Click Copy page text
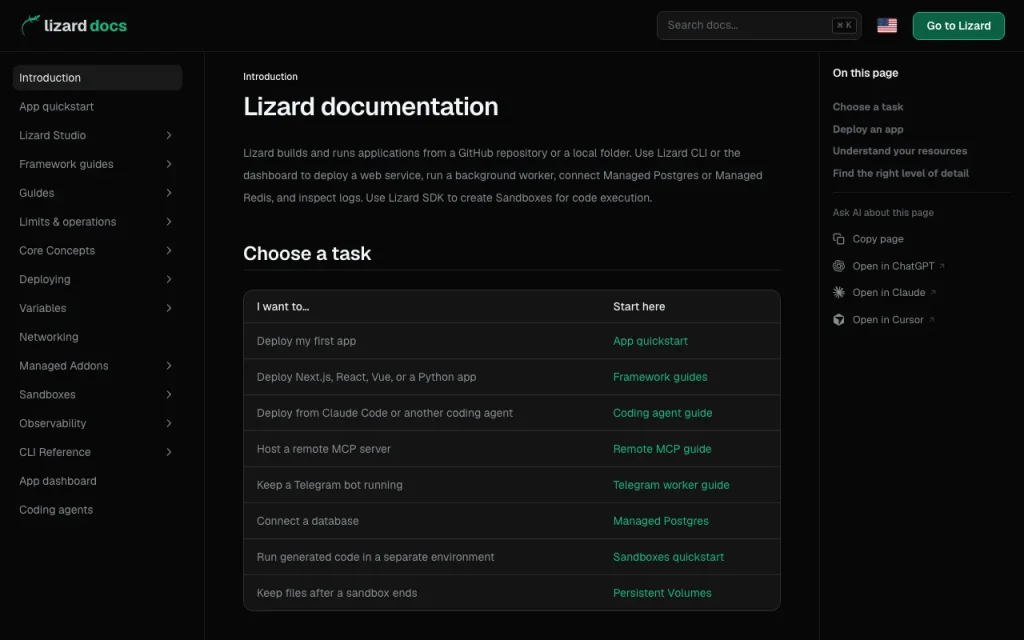 coord(878,239)
